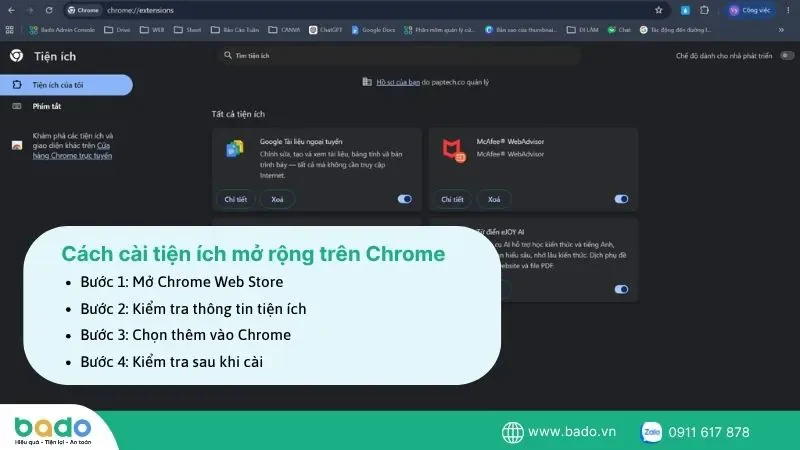Open Phím tắt in the sidebar

click(x=47, y=106)
